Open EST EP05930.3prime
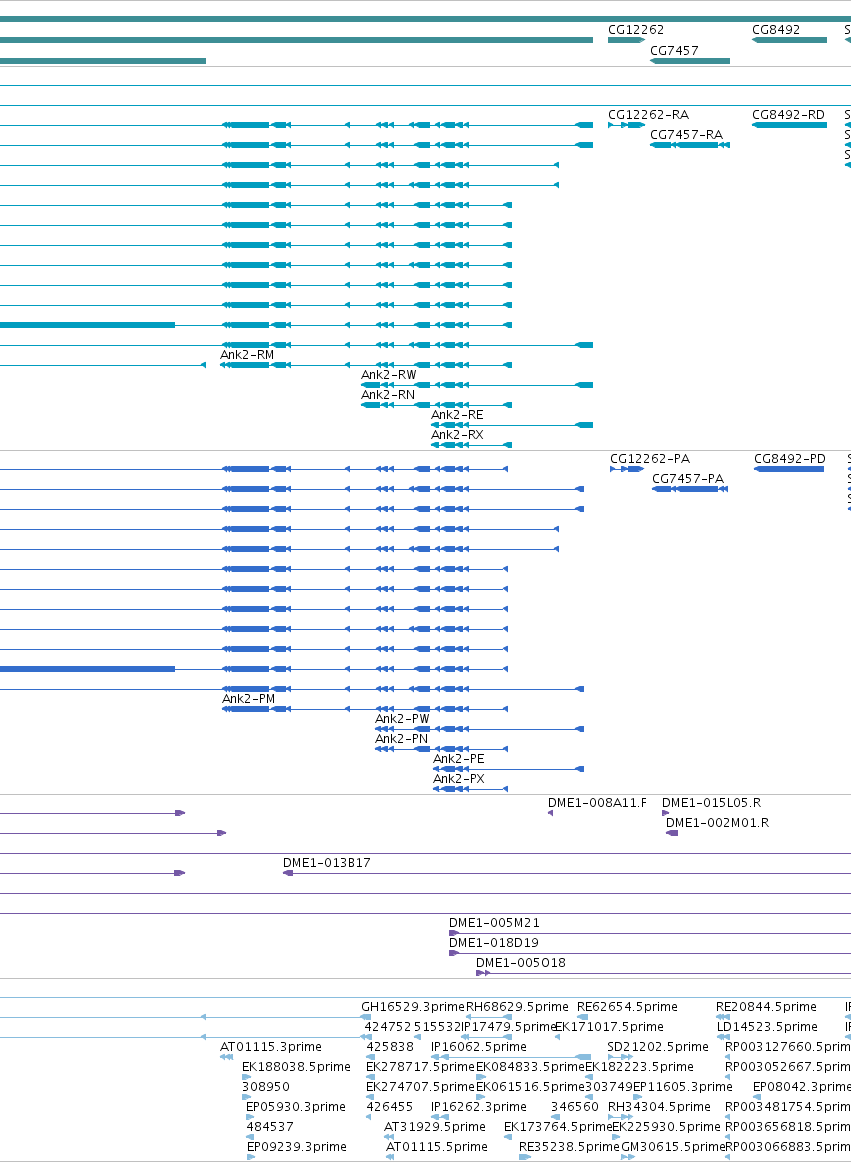851x1162 pixels. tap(296, 1107)
